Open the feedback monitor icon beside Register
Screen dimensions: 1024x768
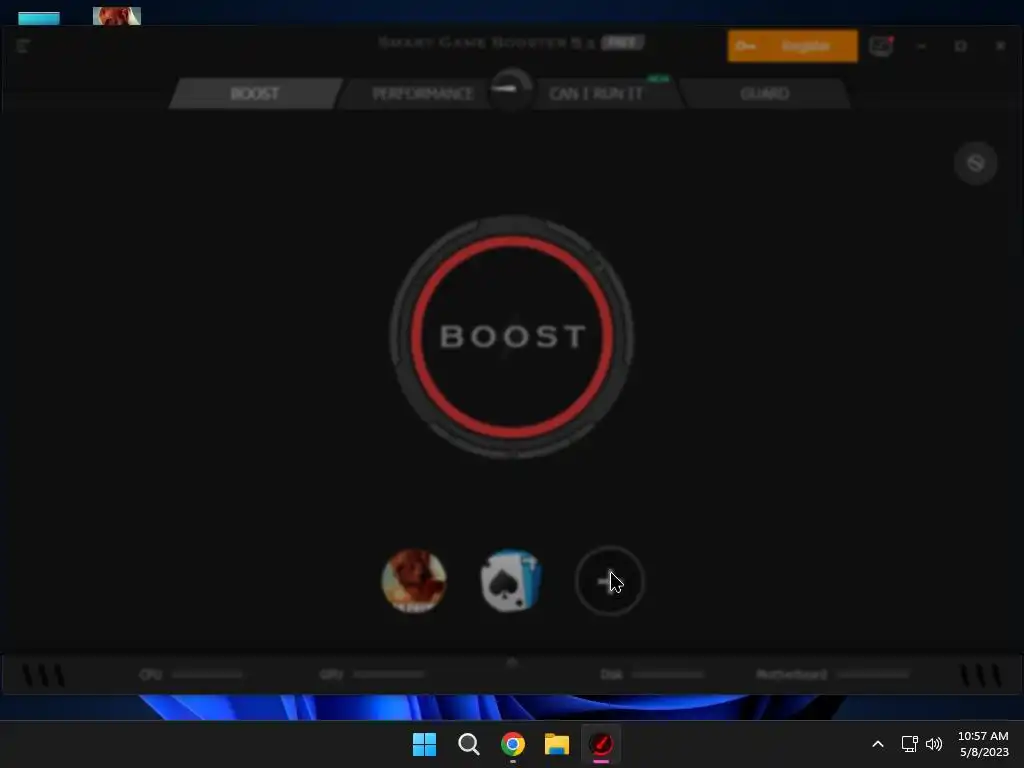[881, 46]
